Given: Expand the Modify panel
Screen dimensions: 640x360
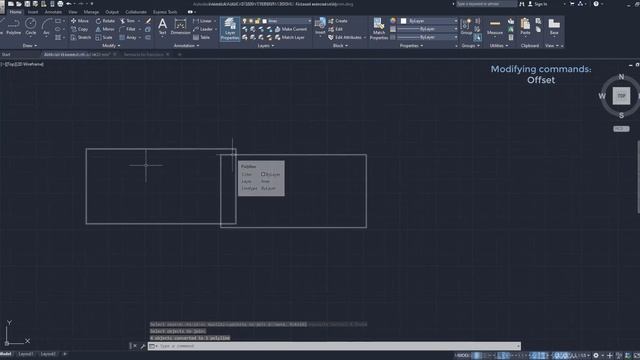Looking at the screenshot, I should coord(111,46).
